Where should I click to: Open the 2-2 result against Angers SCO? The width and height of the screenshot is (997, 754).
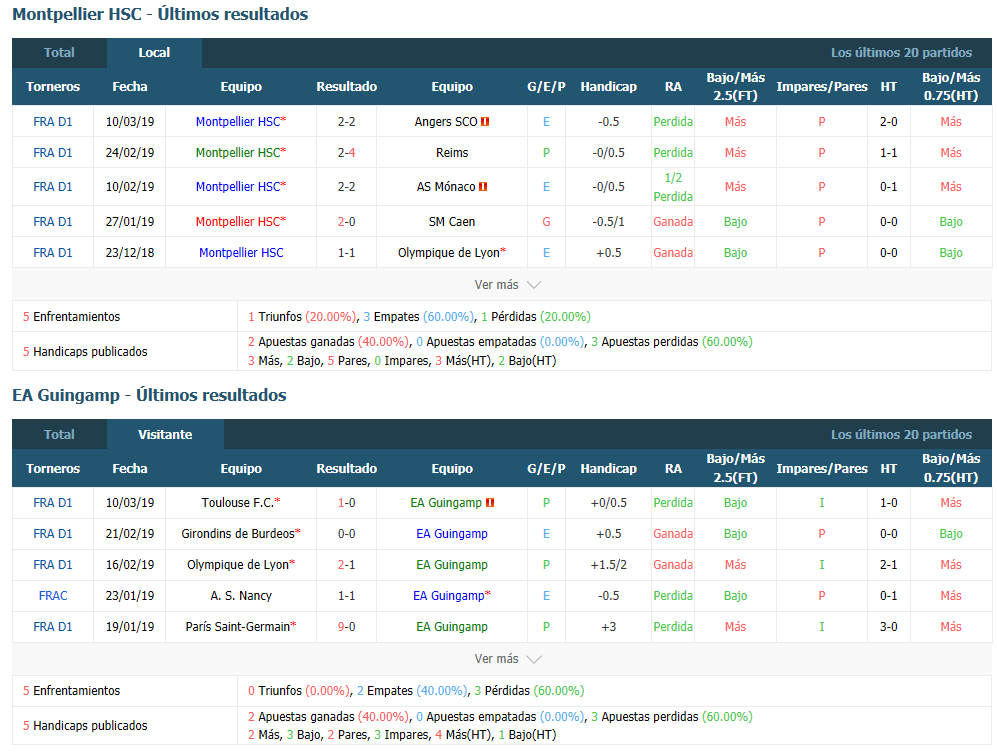click(x=347, y=121)
